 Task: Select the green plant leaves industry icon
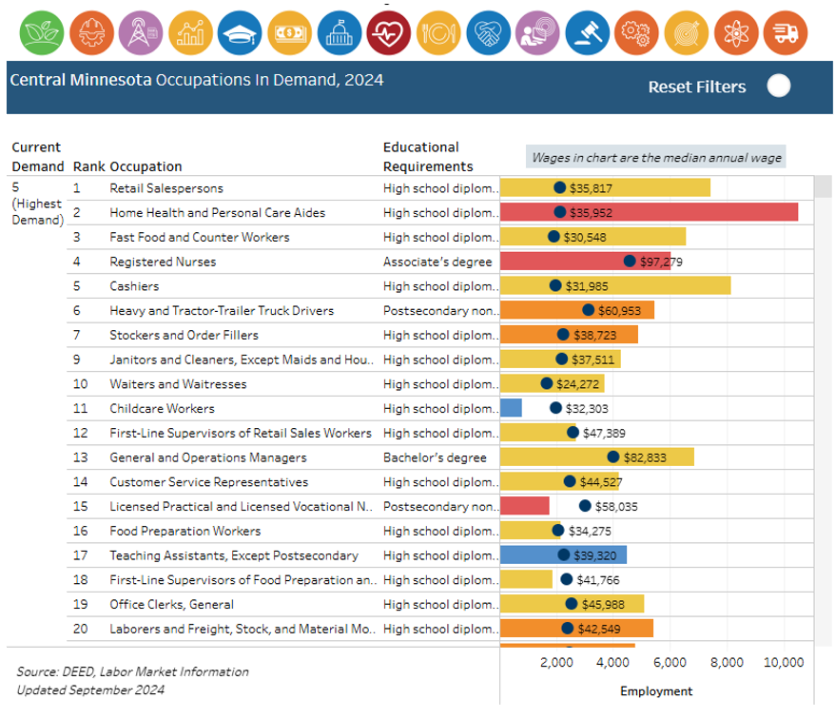pos(42,33)
